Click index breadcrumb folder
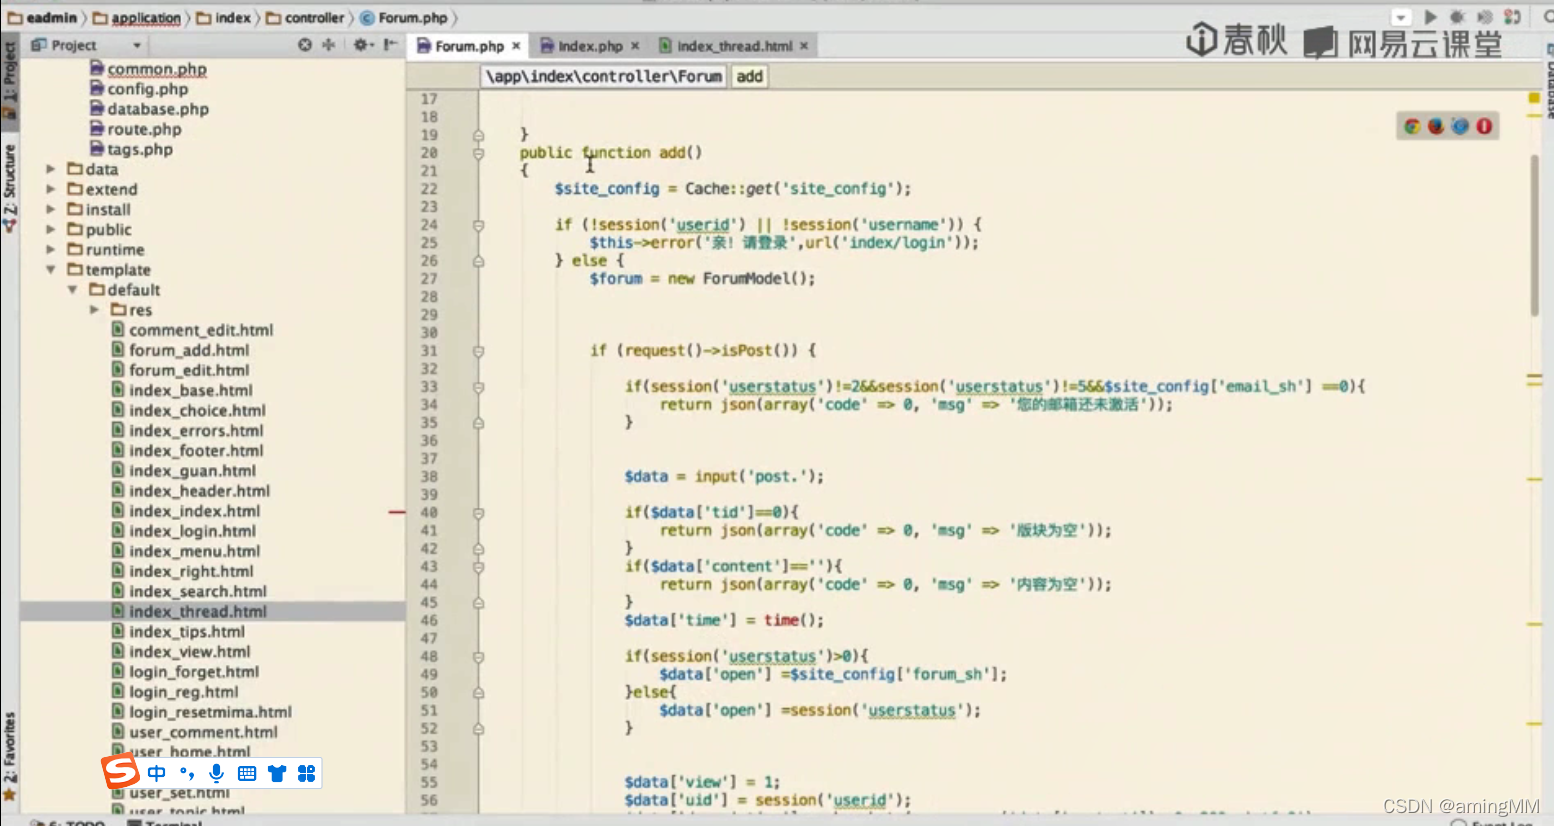 224,18
